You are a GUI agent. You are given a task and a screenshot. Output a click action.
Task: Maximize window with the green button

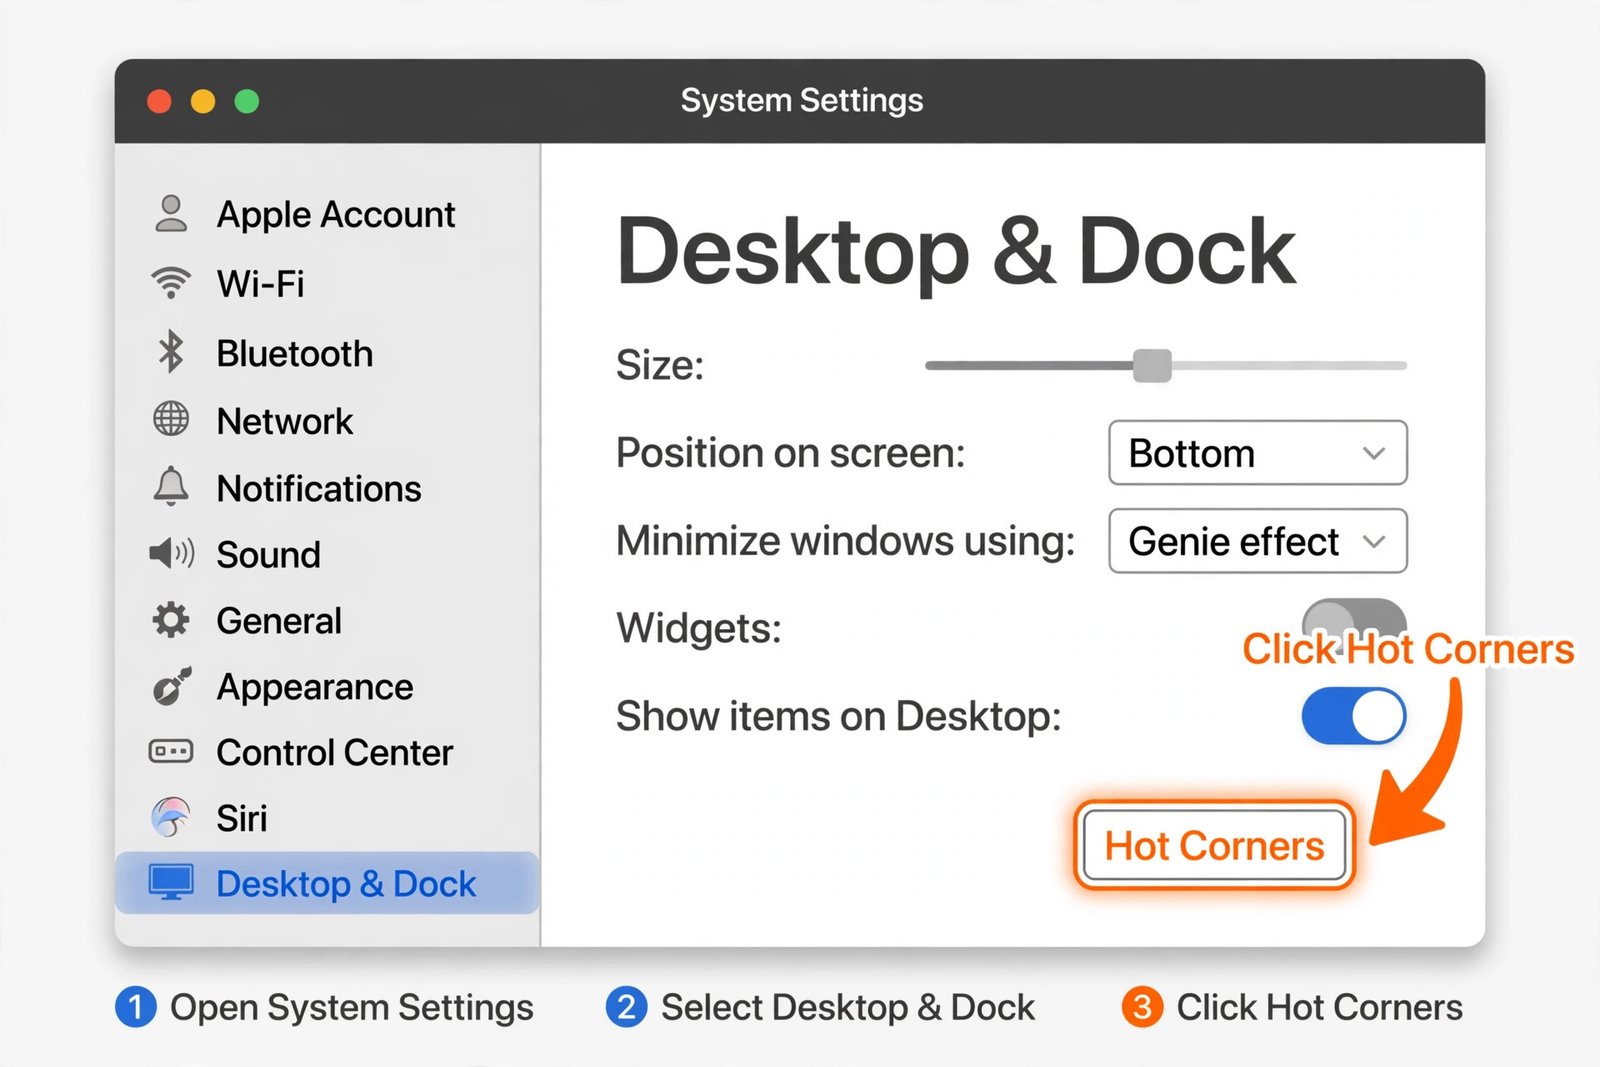pos(247,101)
